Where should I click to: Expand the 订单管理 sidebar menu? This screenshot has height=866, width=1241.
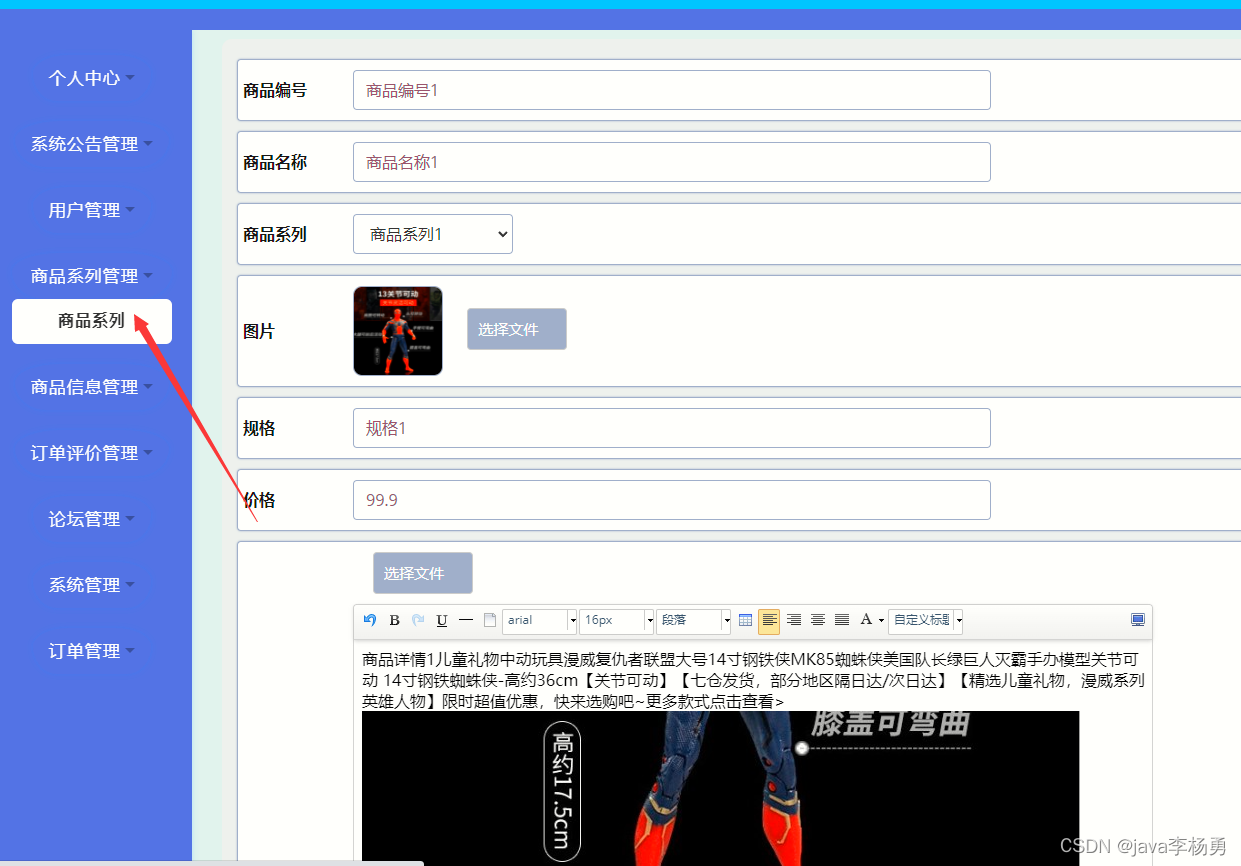(x=91, y=650)
